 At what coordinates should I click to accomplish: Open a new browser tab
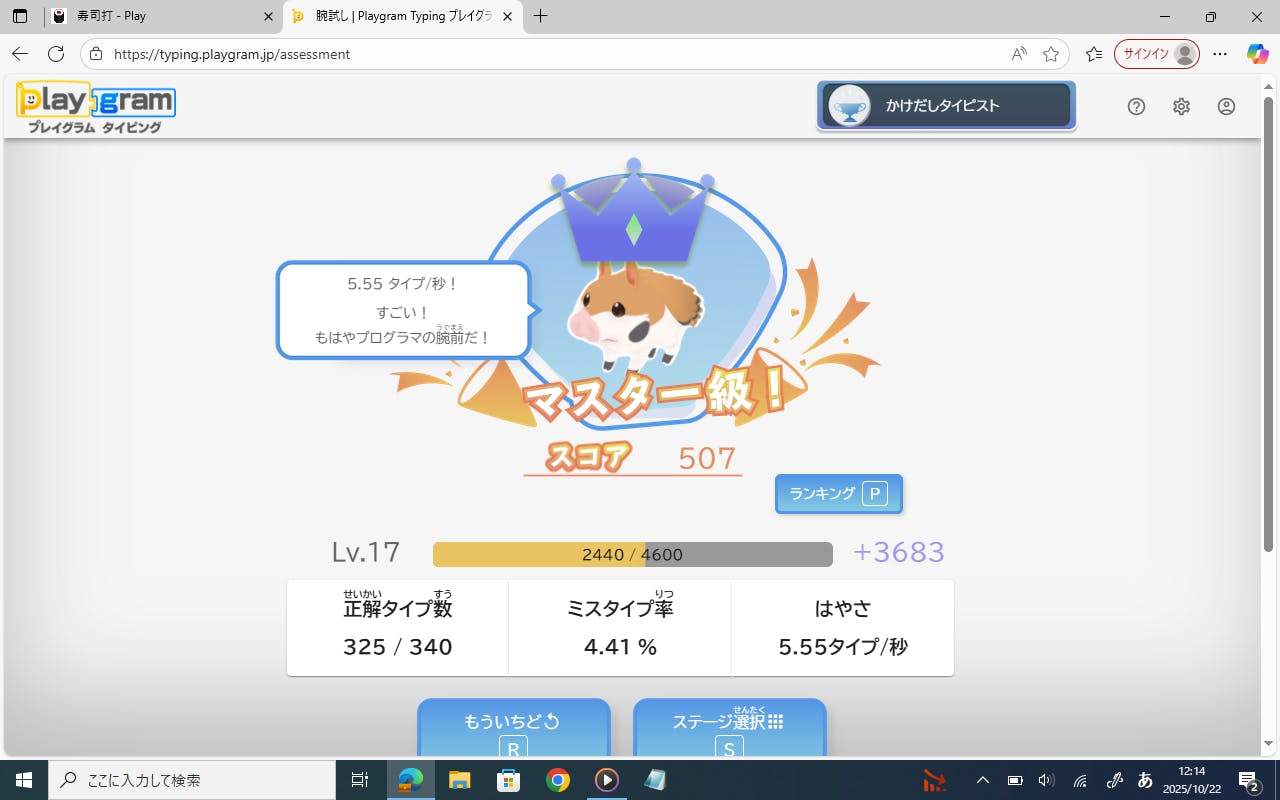pyautogui.click(x=541, y=17)
